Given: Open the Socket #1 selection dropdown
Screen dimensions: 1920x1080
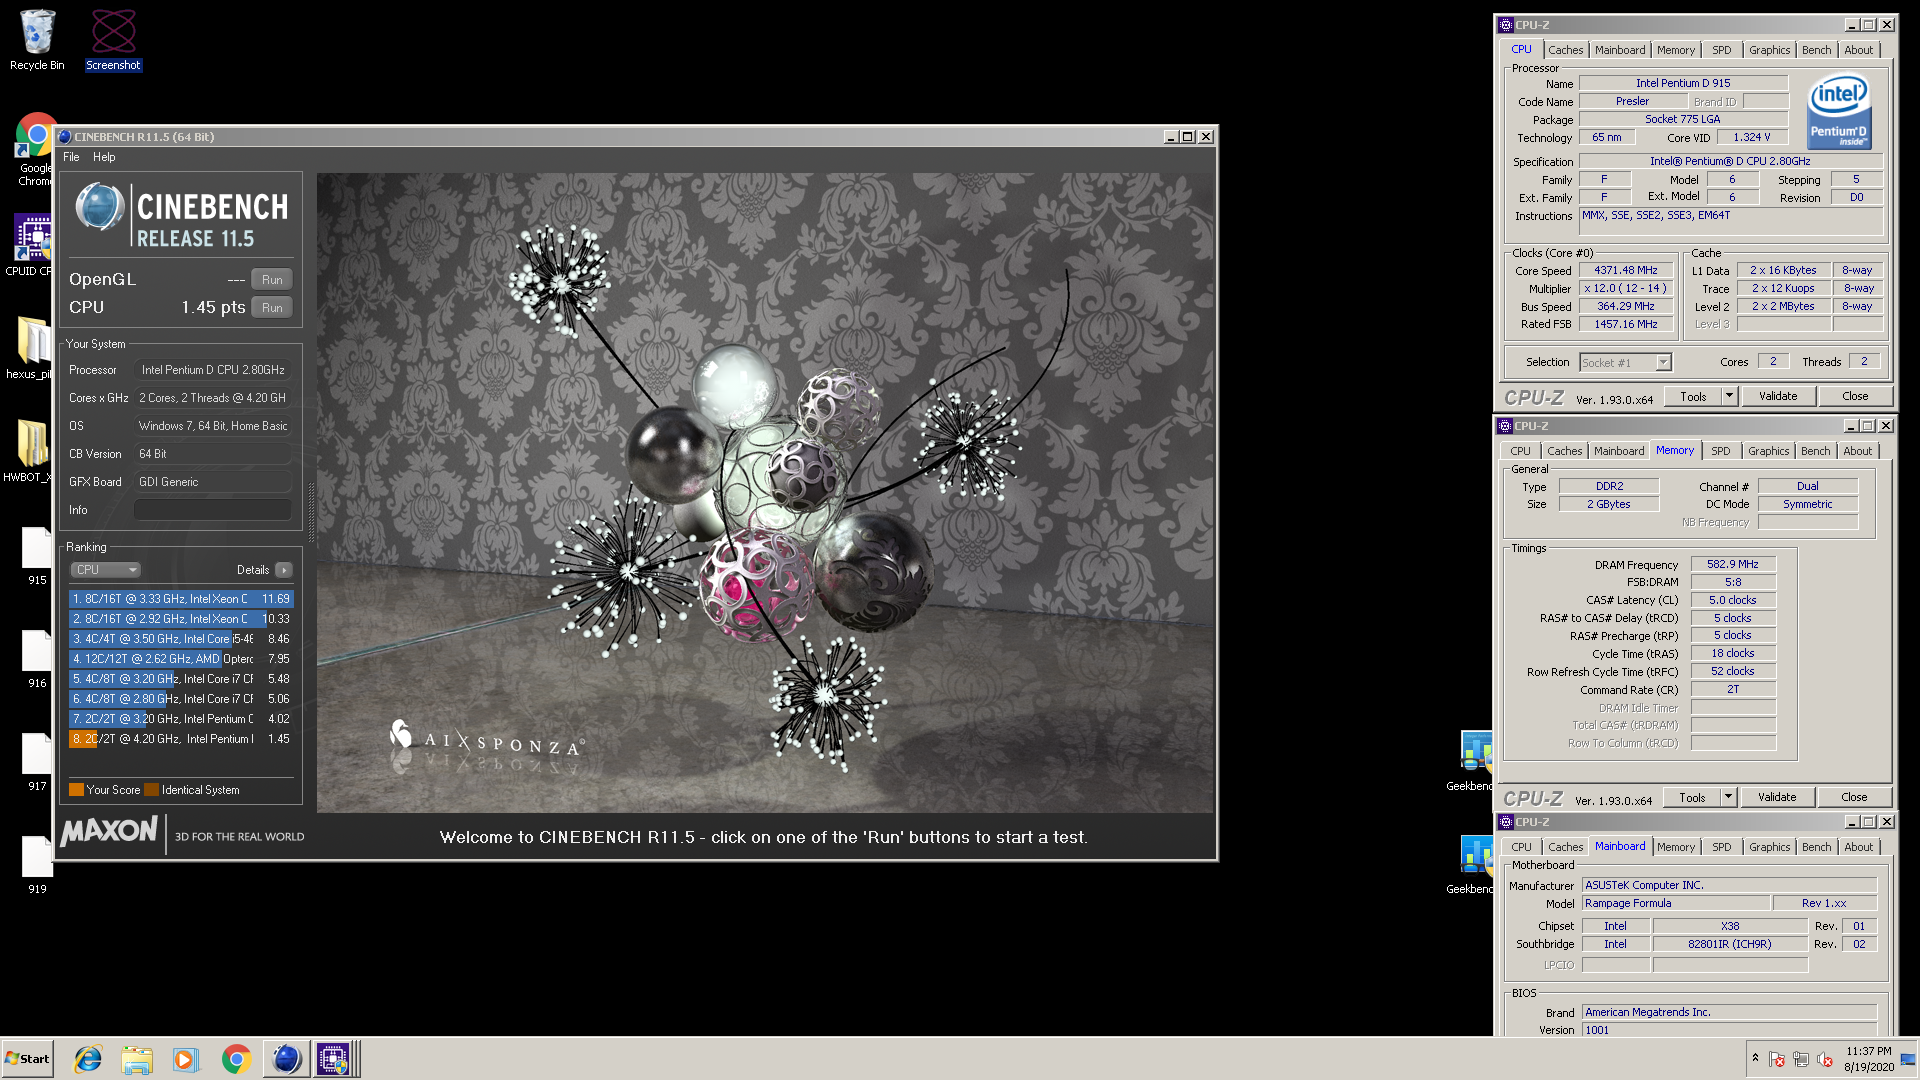Looking at the screenshot, I should [1625, 363].
